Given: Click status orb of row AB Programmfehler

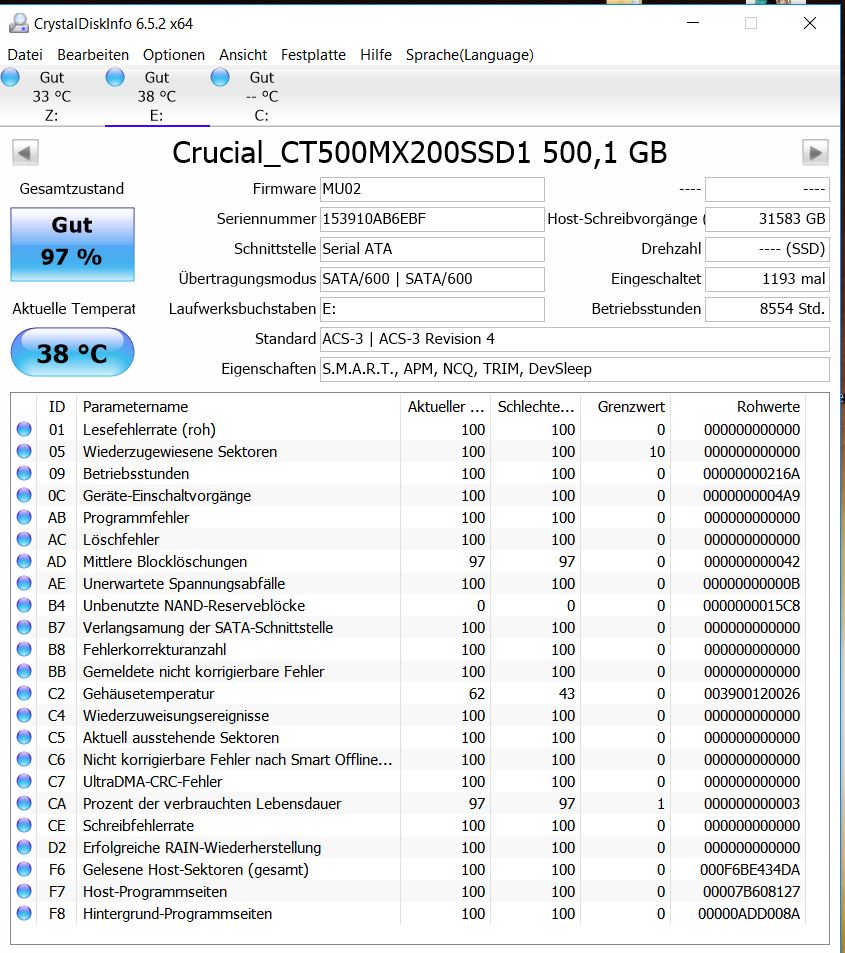Looking at the screenshot, I should pyautogui.click(x=24, y=517).
